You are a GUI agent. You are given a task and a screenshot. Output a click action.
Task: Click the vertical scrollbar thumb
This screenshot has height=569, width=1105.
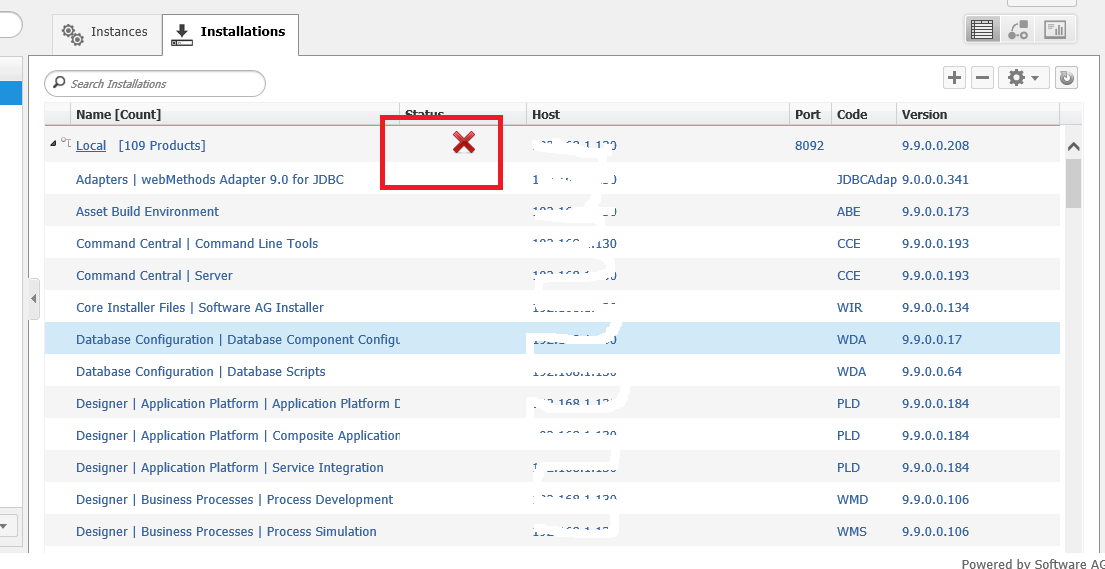(x=1073, y=183)
